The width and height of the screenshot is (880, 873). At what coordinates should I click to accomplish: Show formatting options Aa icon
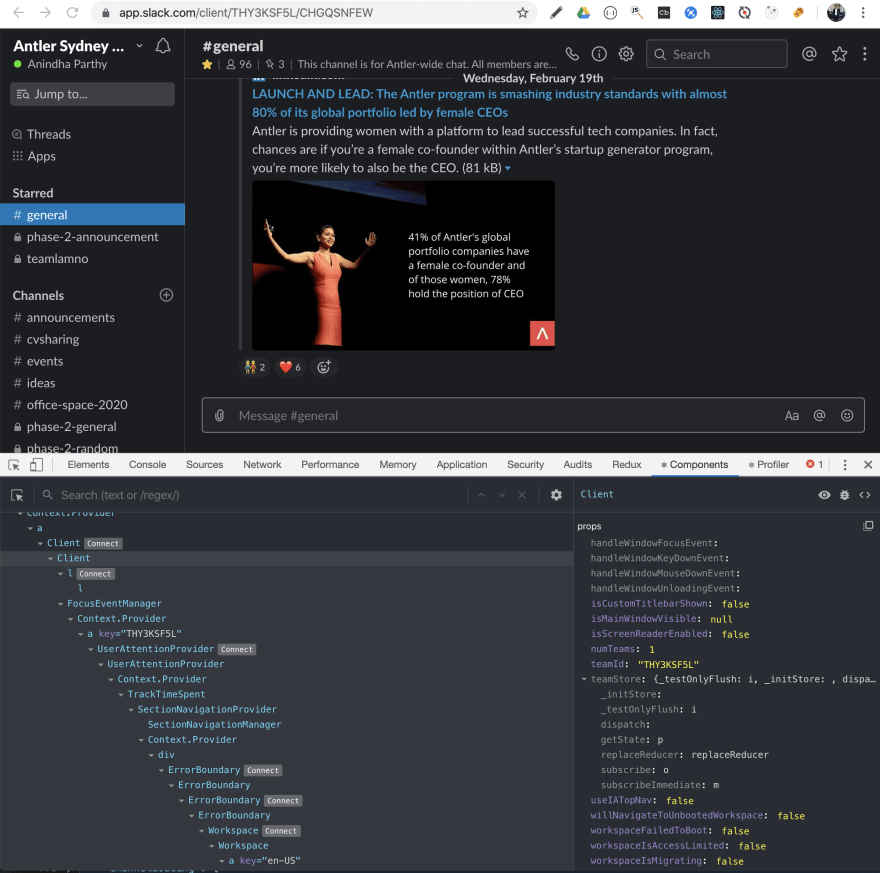click(x=791, y=415)
